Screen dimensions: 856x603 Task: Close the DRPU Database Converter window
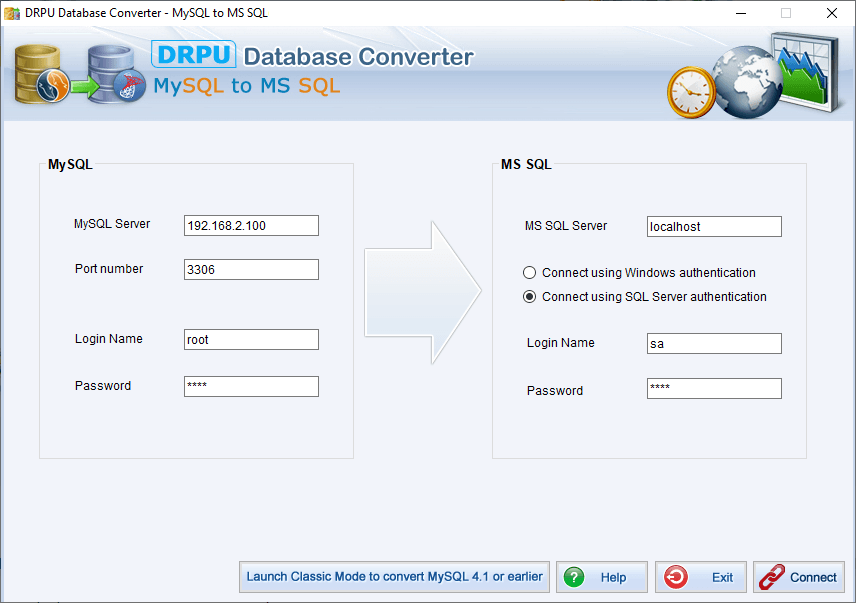click(x=831, y=13)
